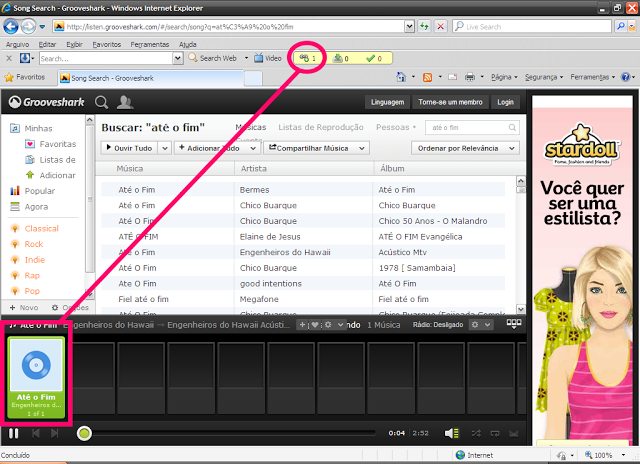Image resolution: width=640 pixels, height=464 pixels.
Task: Open the community people icon in header
Action: [125, 102]
